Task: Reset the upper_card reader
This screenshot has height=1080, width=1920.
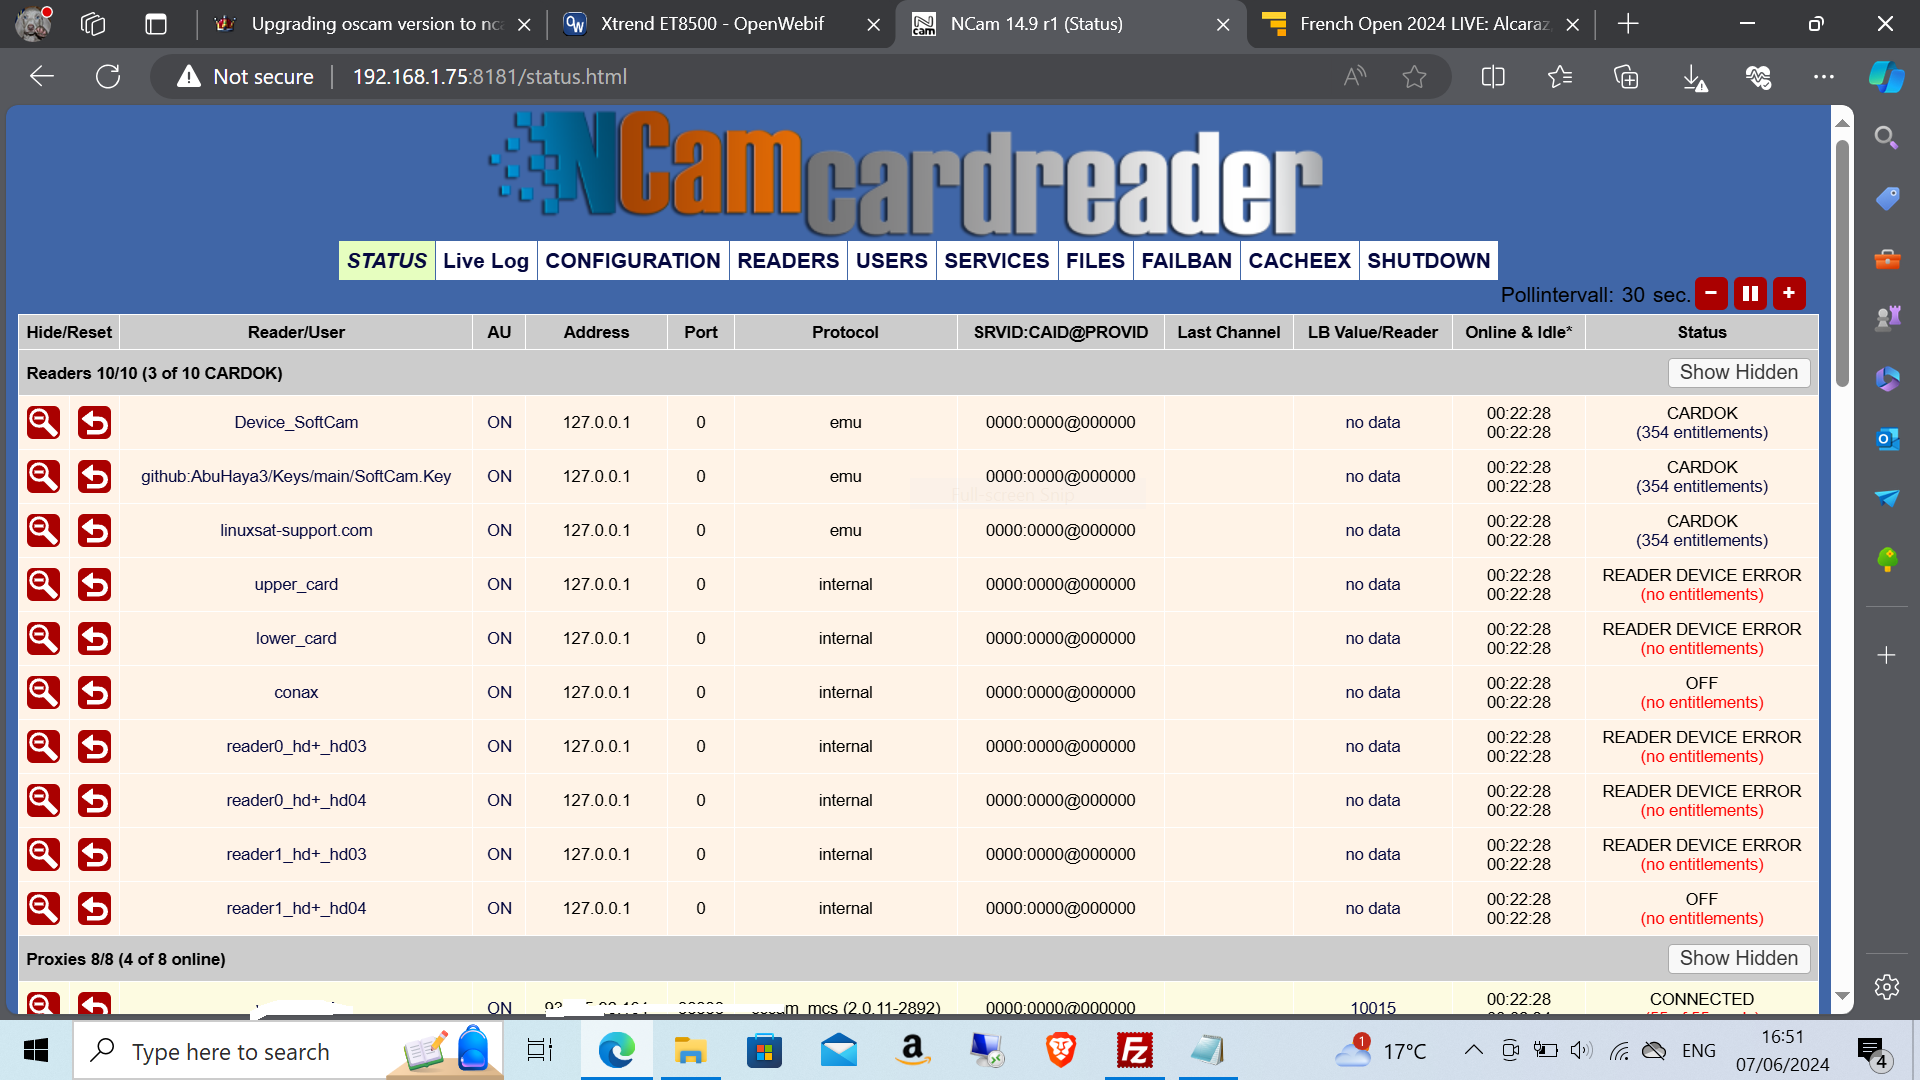Action: pos(95,585)
